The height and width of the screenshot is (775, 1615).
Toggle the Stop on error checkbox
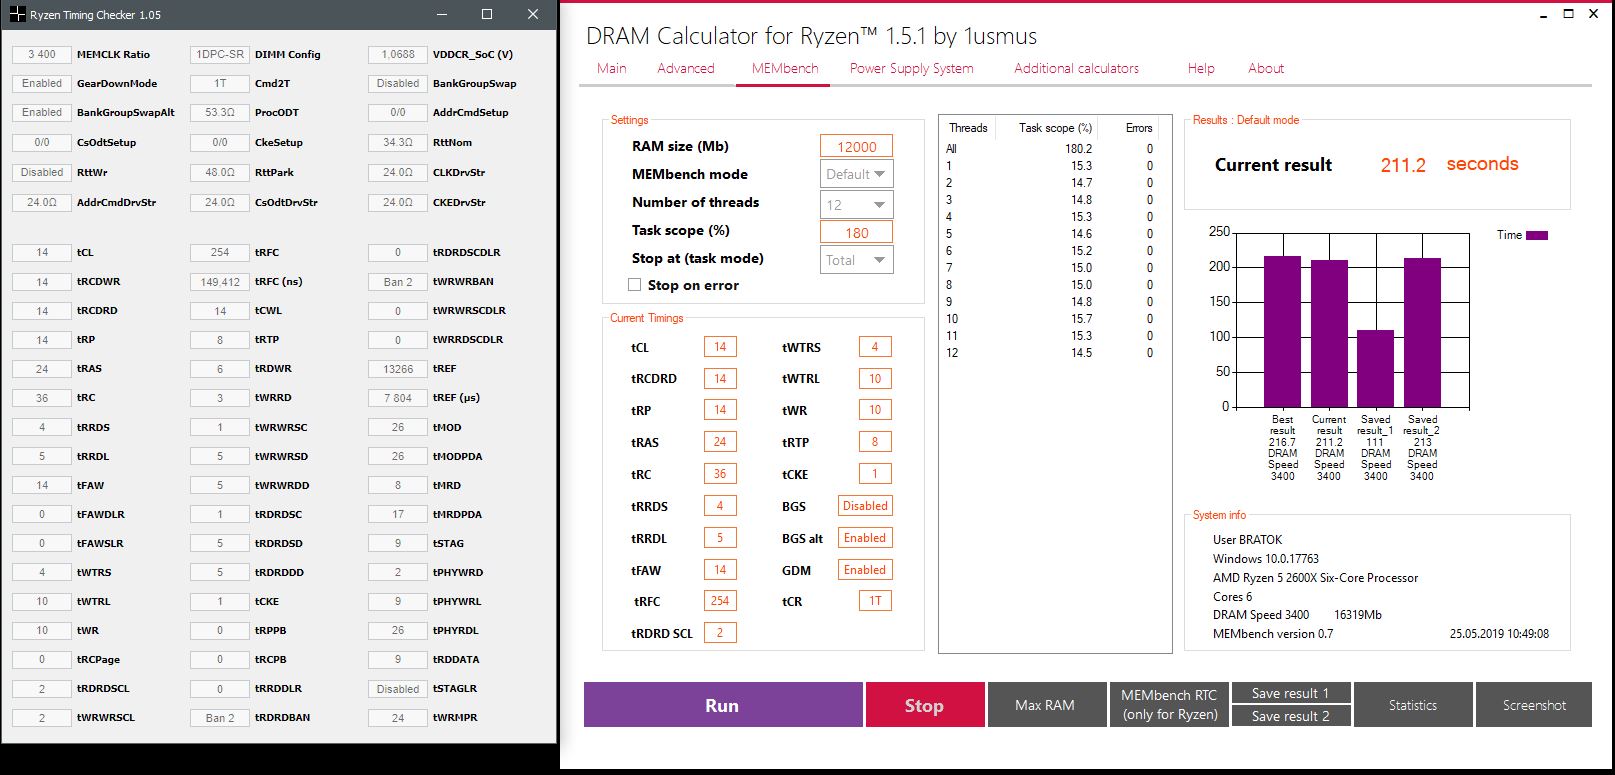coord(634,285)
